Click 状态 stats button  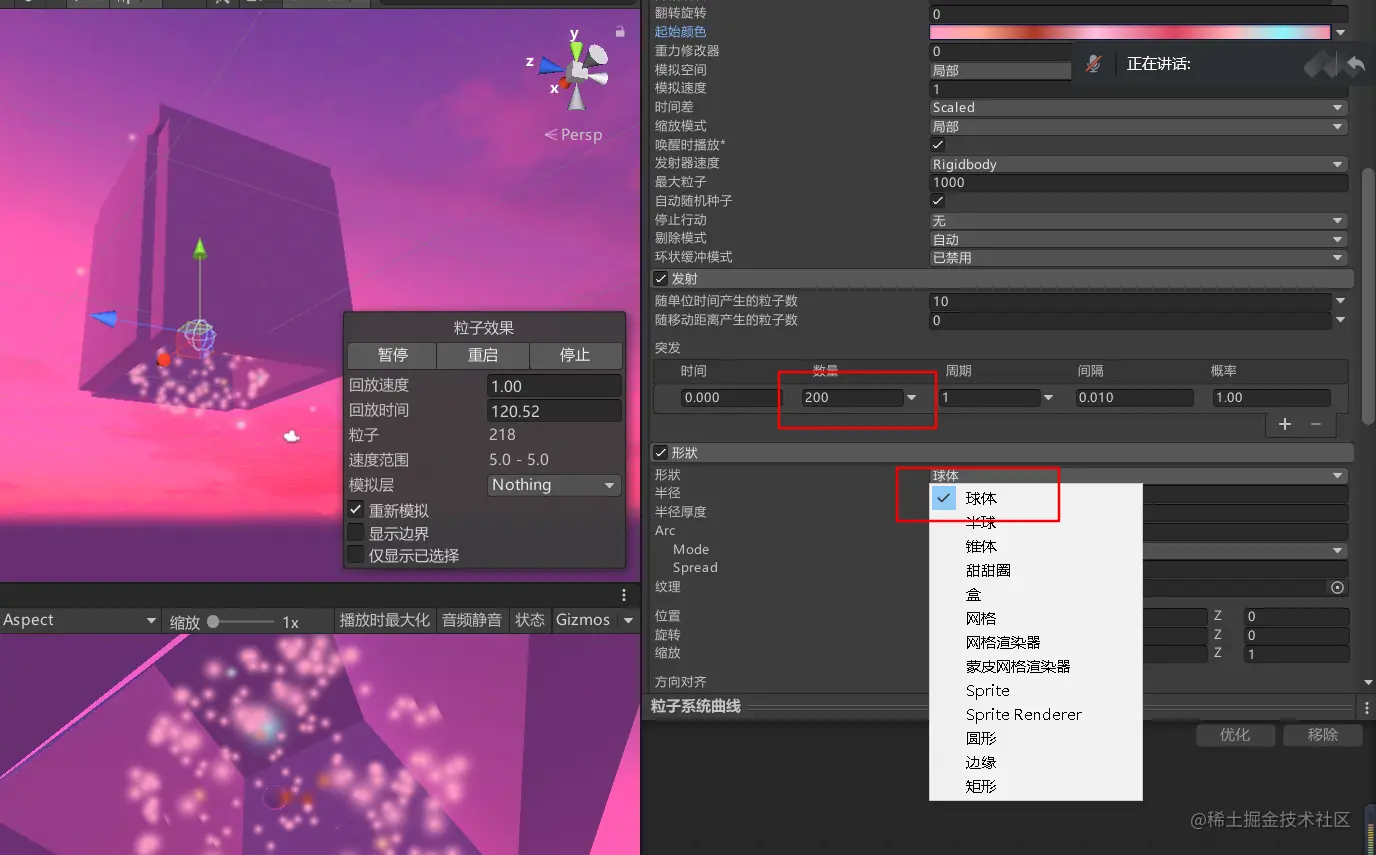530,620
